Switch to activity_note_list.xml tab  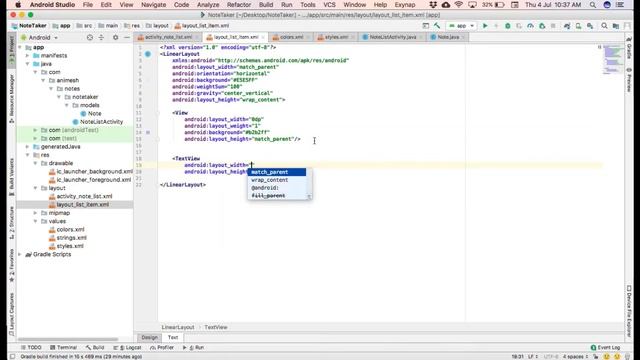(x=168, y=37)
